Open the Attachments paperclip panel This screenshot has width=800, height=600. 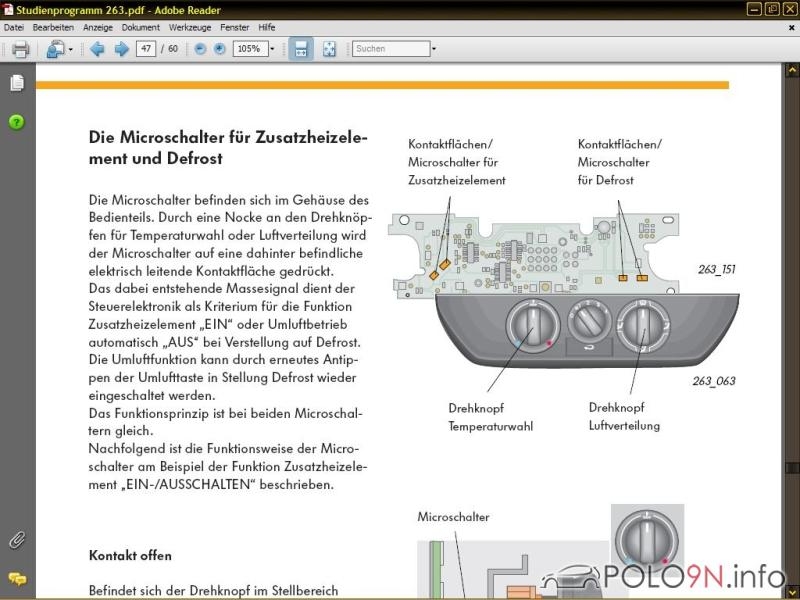(17, 540)
